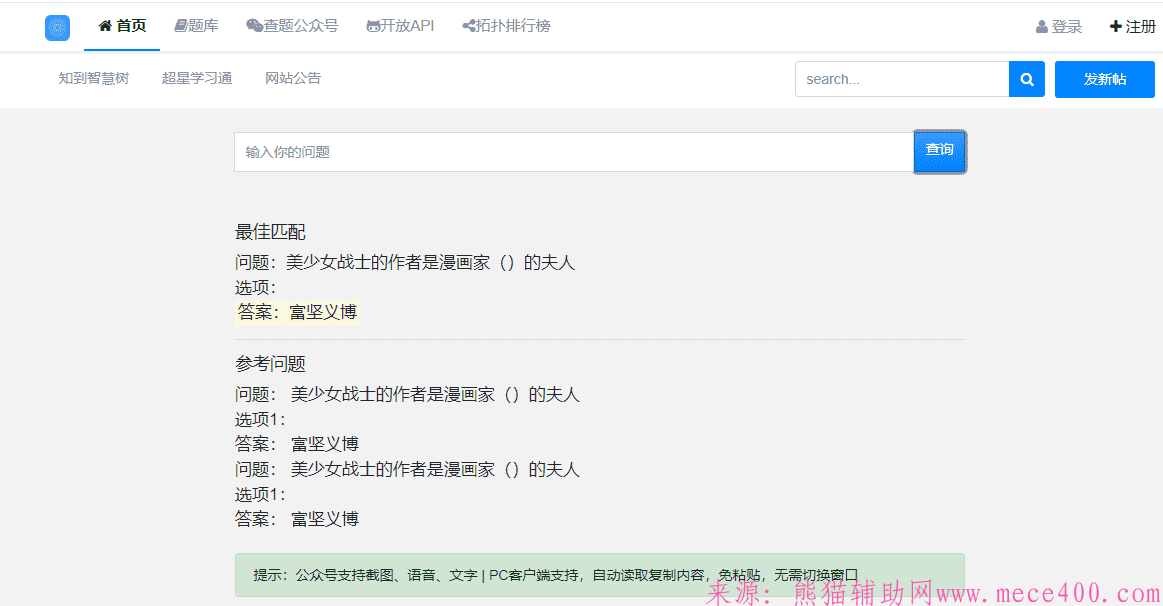The image size is (1163, 606).
Task: Switch to the 知到智慧树 tab
Action: pos(93,77)
